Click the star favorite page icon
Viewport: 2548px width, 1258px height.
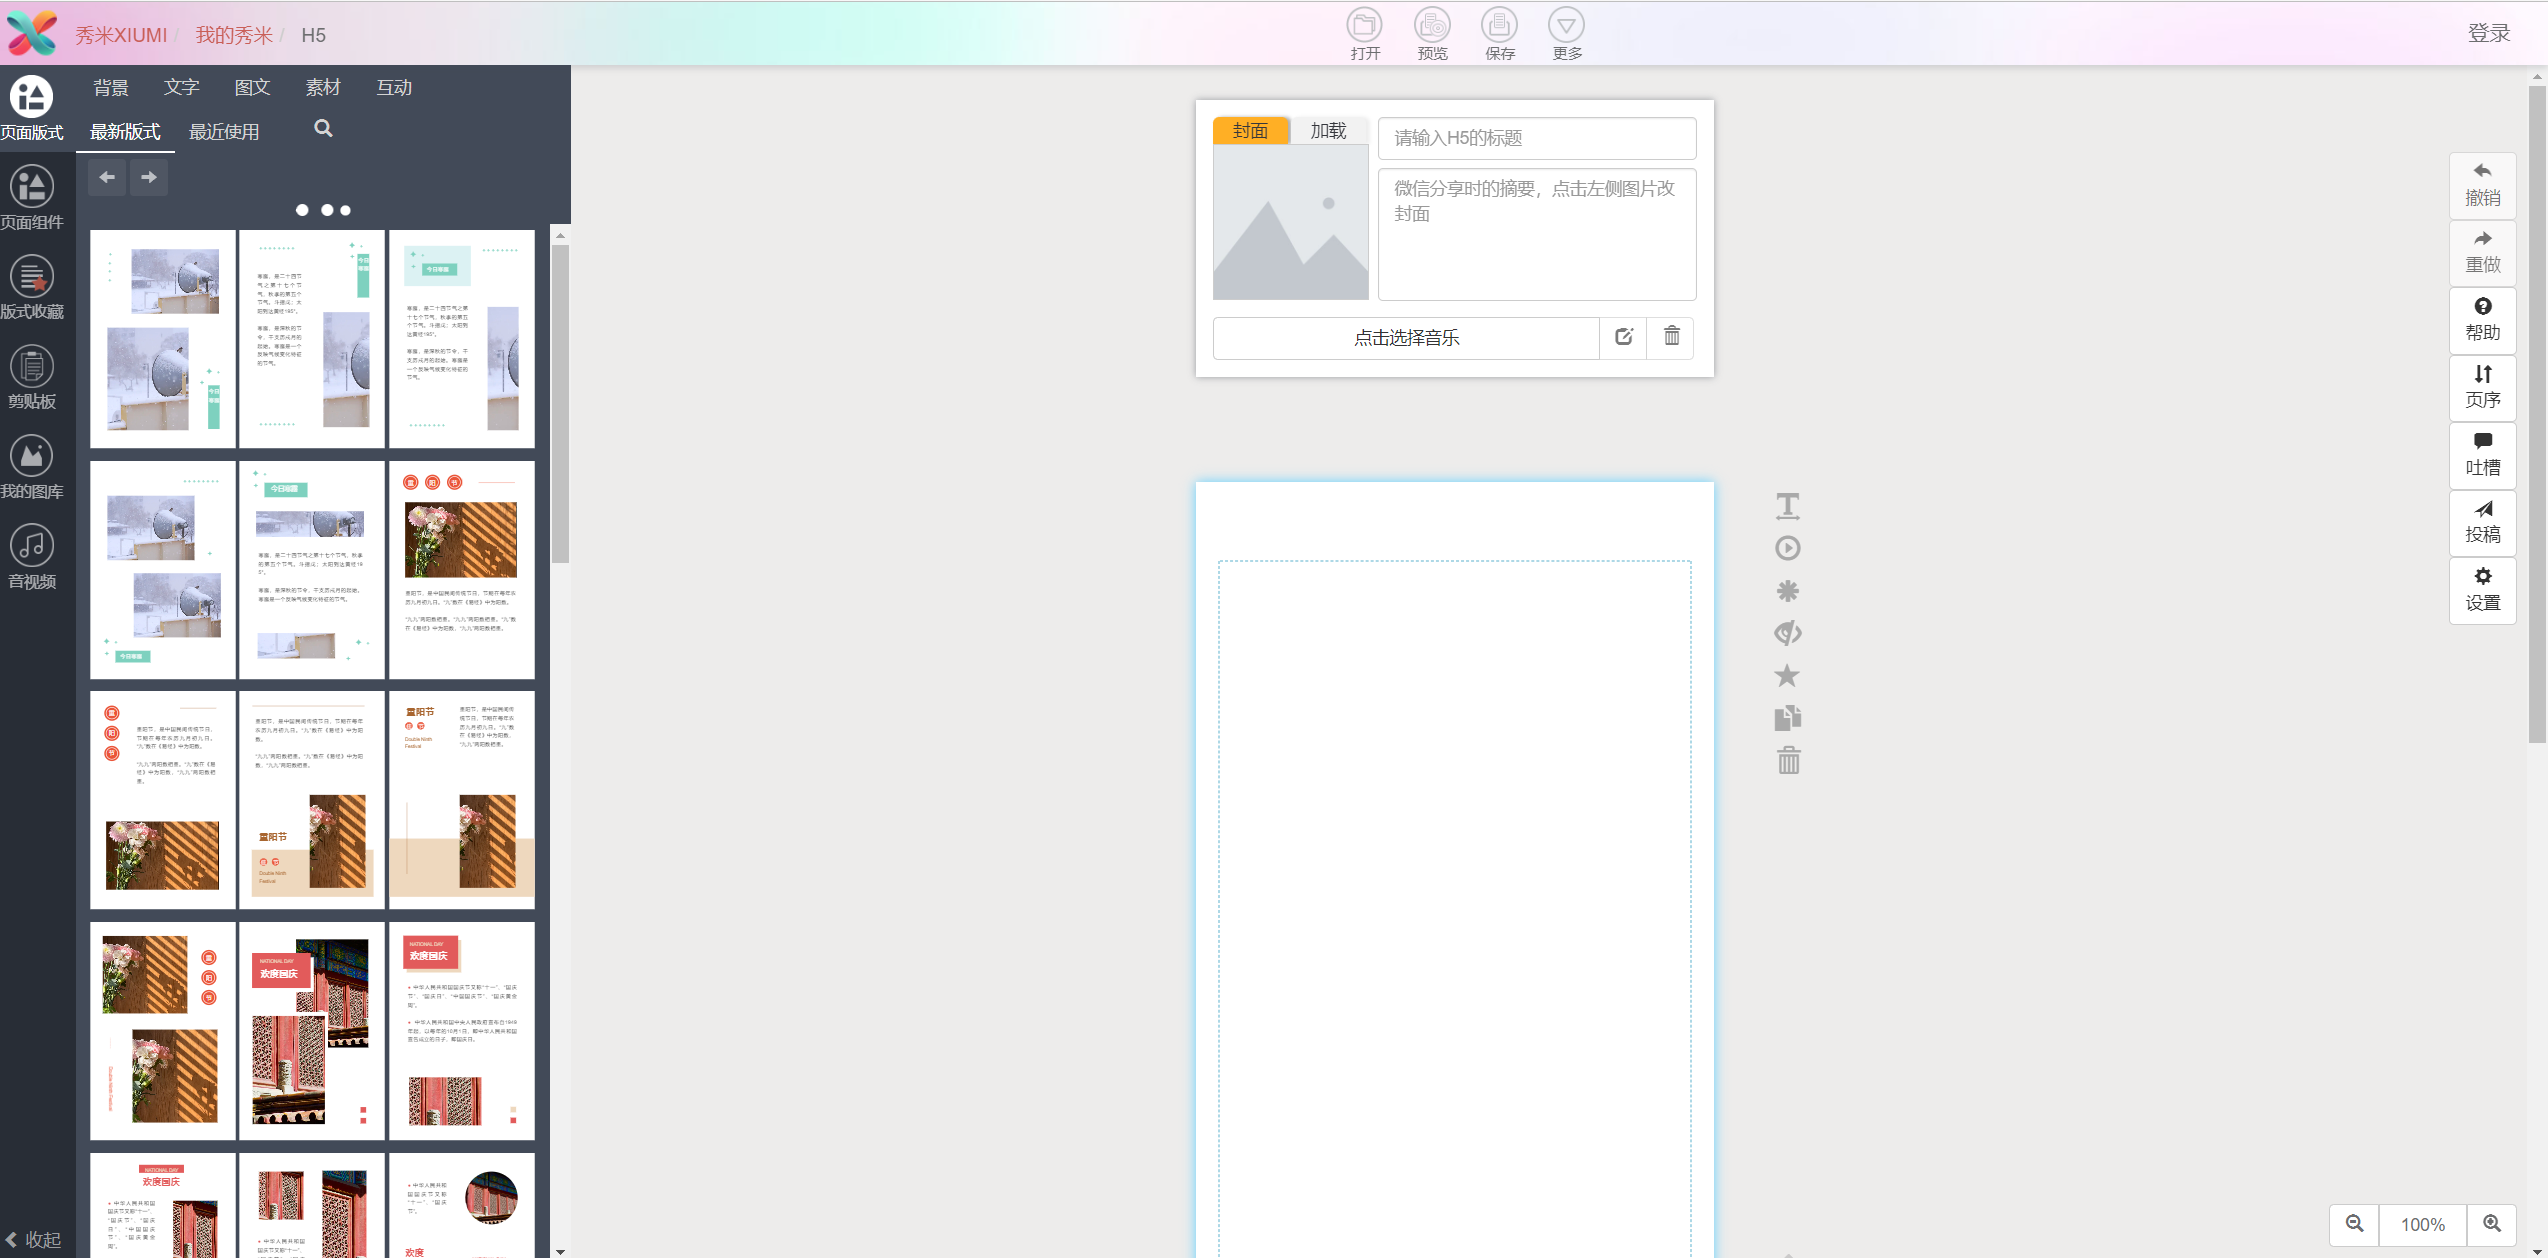[1787, 676]
